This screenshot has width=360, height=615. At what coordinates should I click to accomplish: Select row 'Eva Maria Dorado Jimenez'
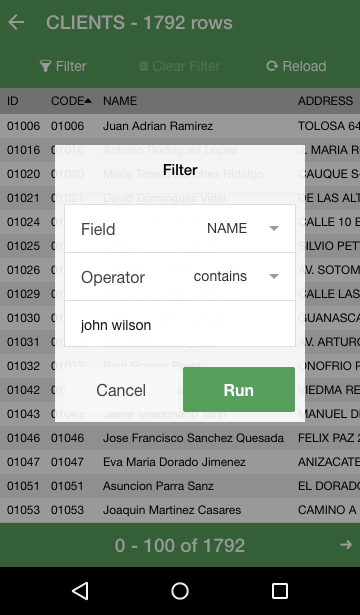(180, 462)
